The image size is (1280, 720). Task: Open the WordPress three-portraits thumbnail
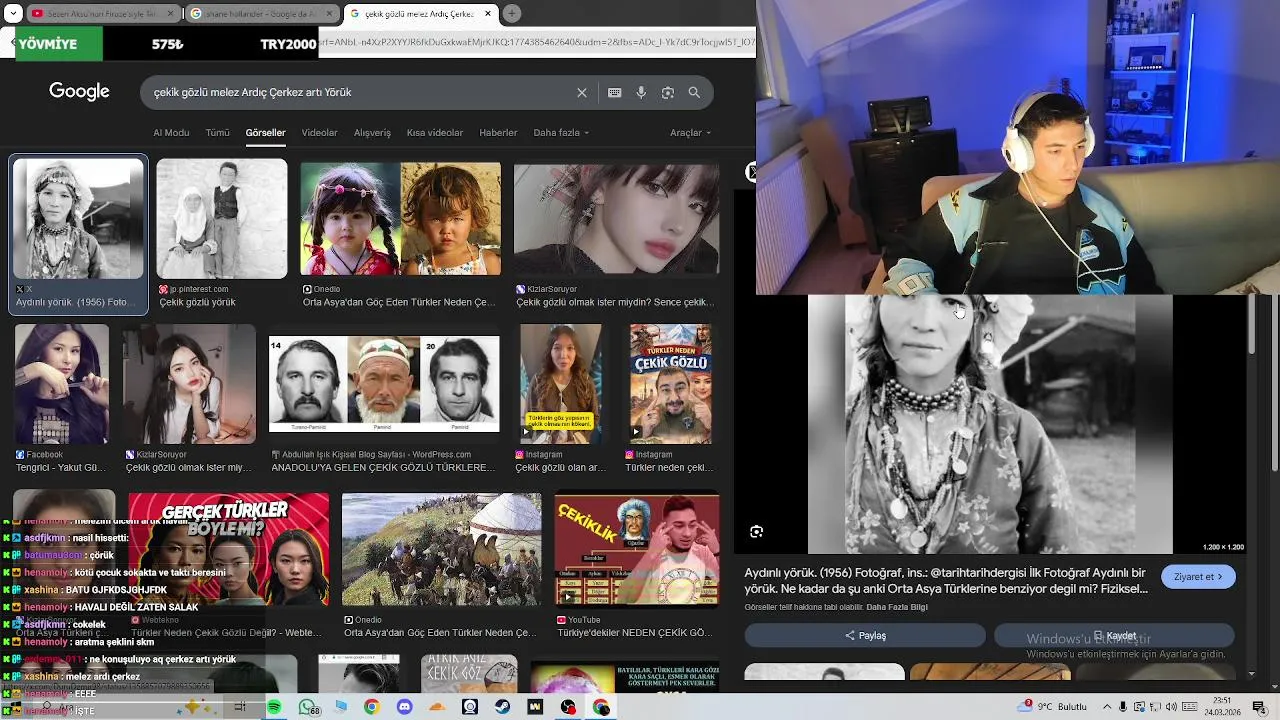click(384, 384)
